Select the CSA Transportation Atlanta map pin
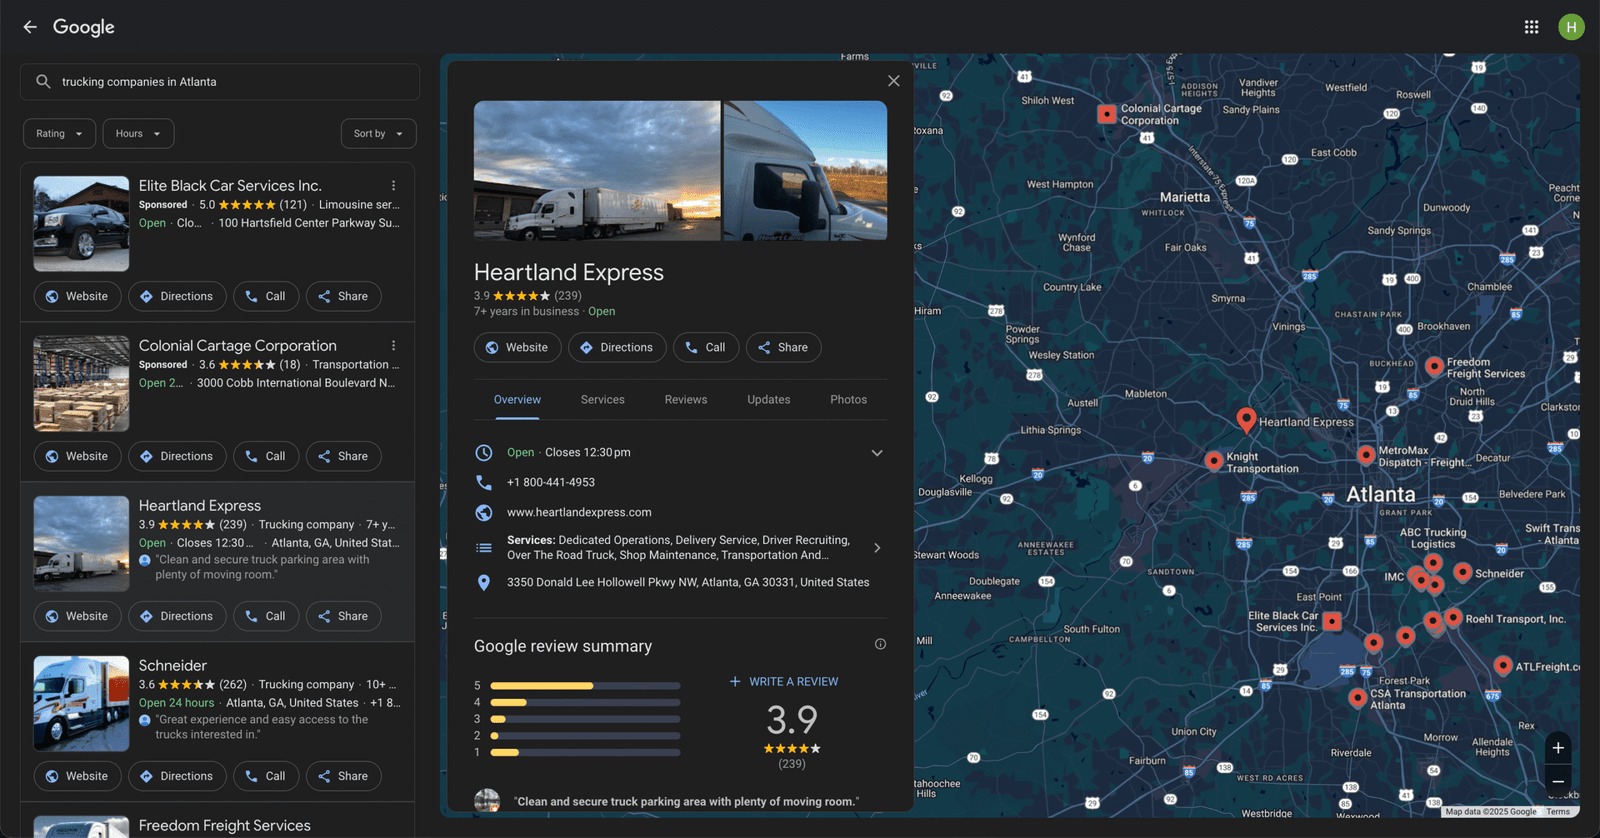This screenshot has height=838, width=1600. click(1357, 697)
